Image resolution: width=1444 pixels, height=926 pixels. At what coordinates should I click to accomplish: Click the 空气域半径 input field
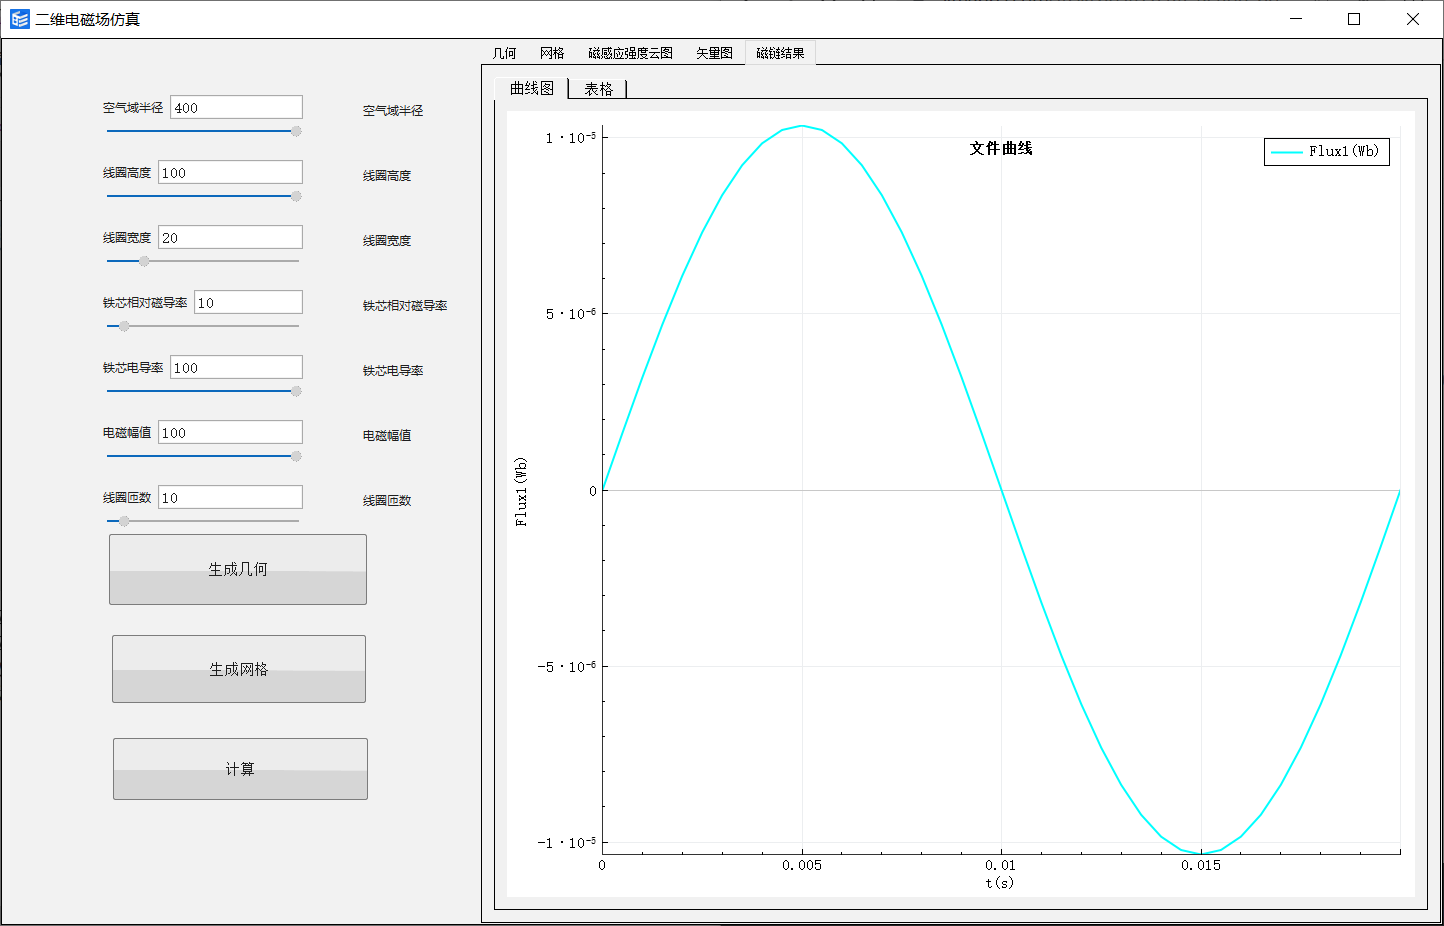(x=237, y=108)
